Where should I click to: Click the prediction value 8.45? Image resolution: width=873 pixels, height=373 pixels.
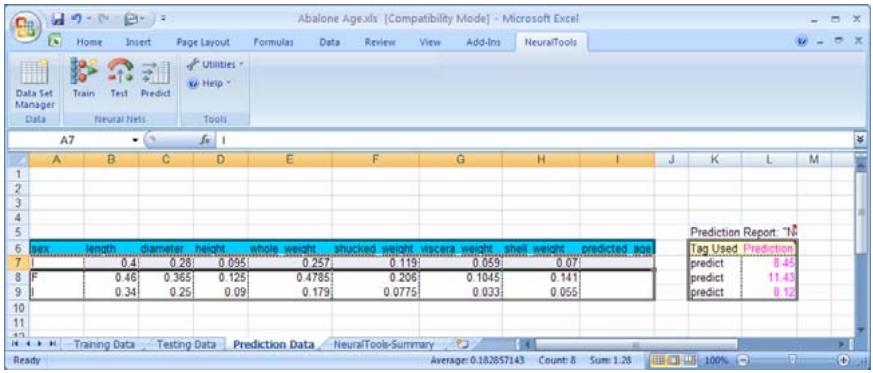point(769,263)
